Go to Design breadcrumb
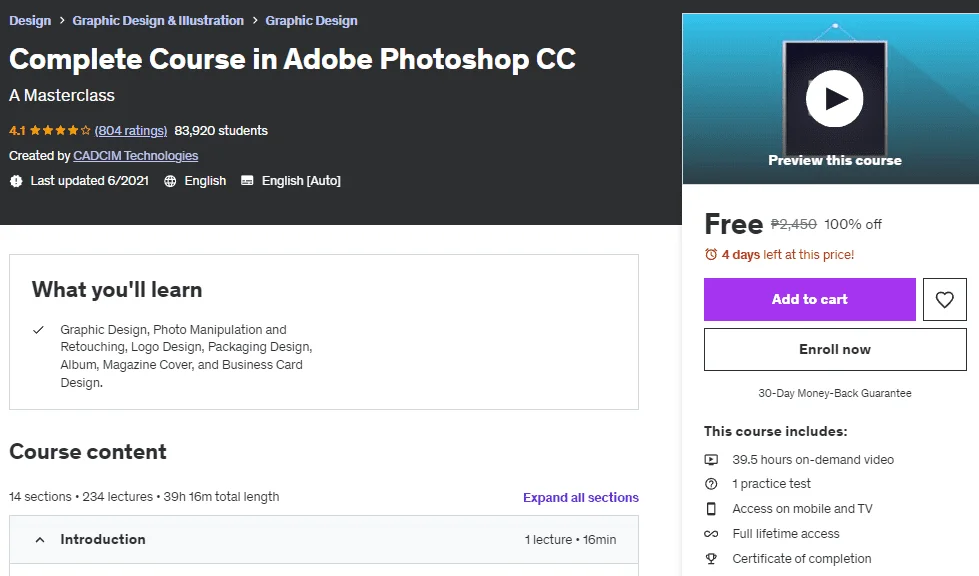The image size is (979, 576). pyautogui.click(x=30, y=21)
